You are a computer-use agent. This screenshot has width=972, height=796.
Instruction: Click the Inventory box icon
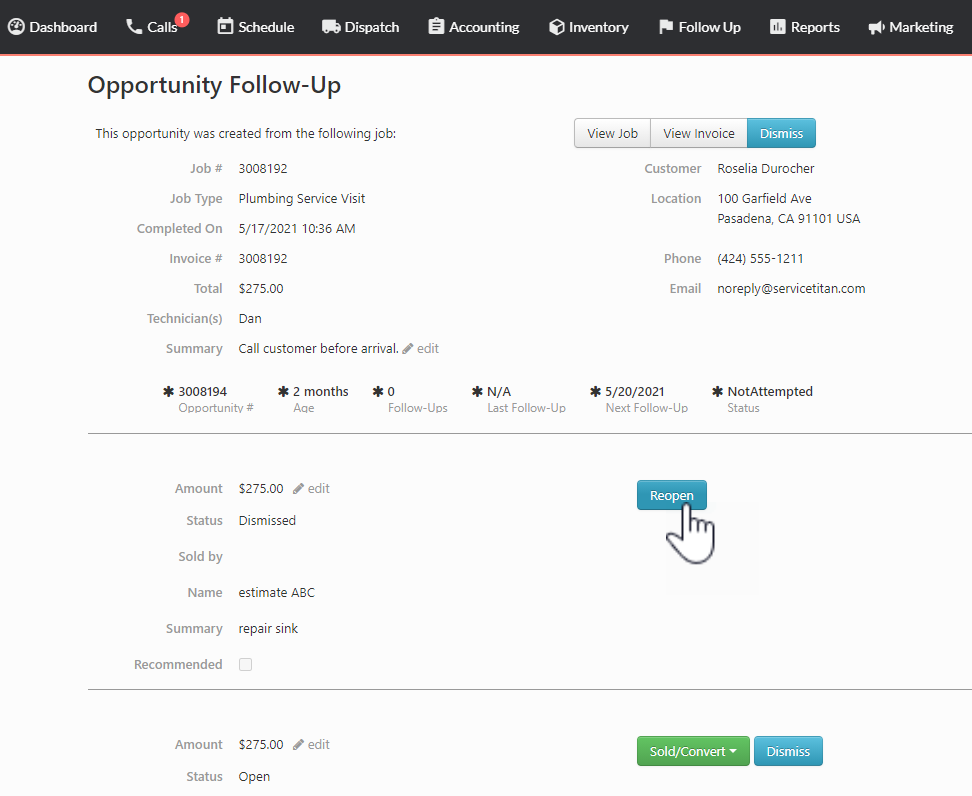(557, 27)
